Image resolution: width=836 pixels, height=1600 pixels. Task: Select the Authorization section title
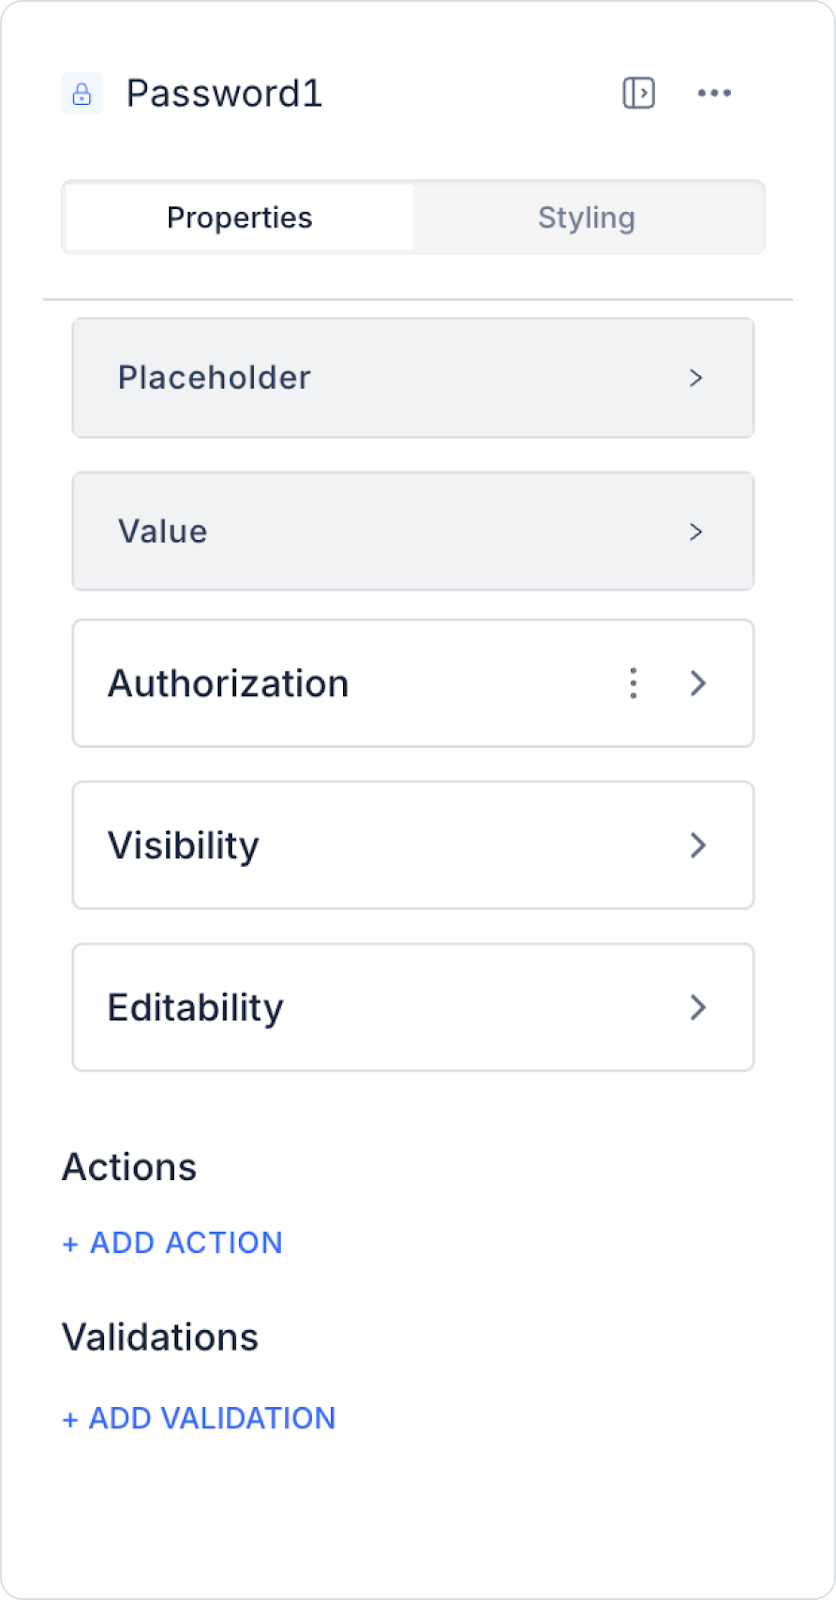point(228,684)
